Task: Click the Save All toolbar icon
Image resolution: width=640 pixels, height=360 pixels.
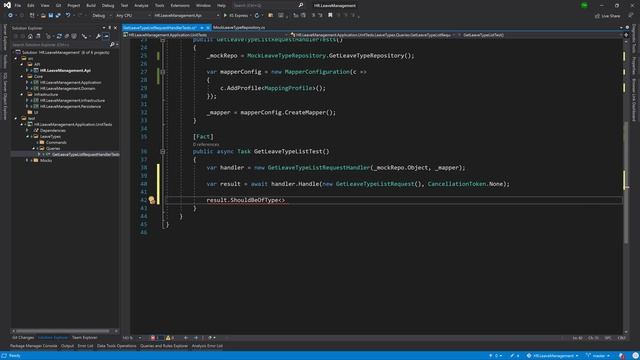Action: (58, 16)
